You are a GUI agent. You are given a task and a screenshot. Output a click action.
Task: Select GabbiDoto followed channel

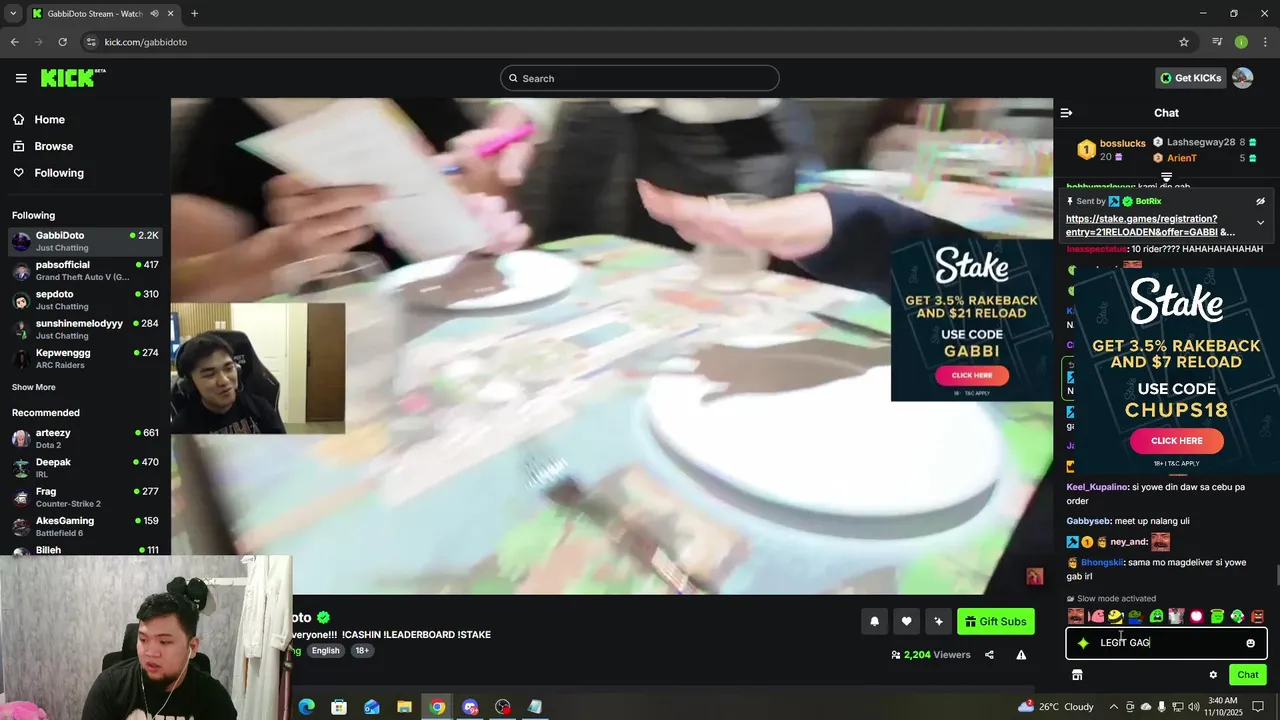pyautogui.click(x=85, y=241)
